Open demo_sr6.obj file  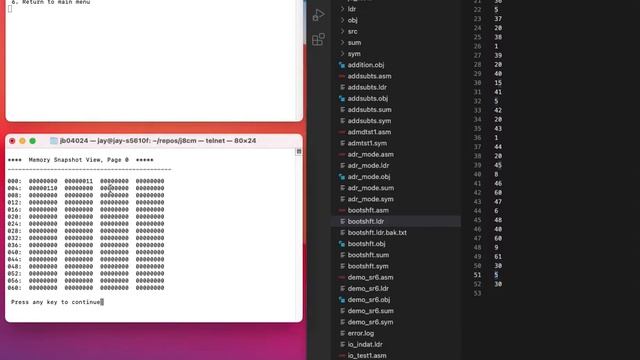tap(369, 300)
